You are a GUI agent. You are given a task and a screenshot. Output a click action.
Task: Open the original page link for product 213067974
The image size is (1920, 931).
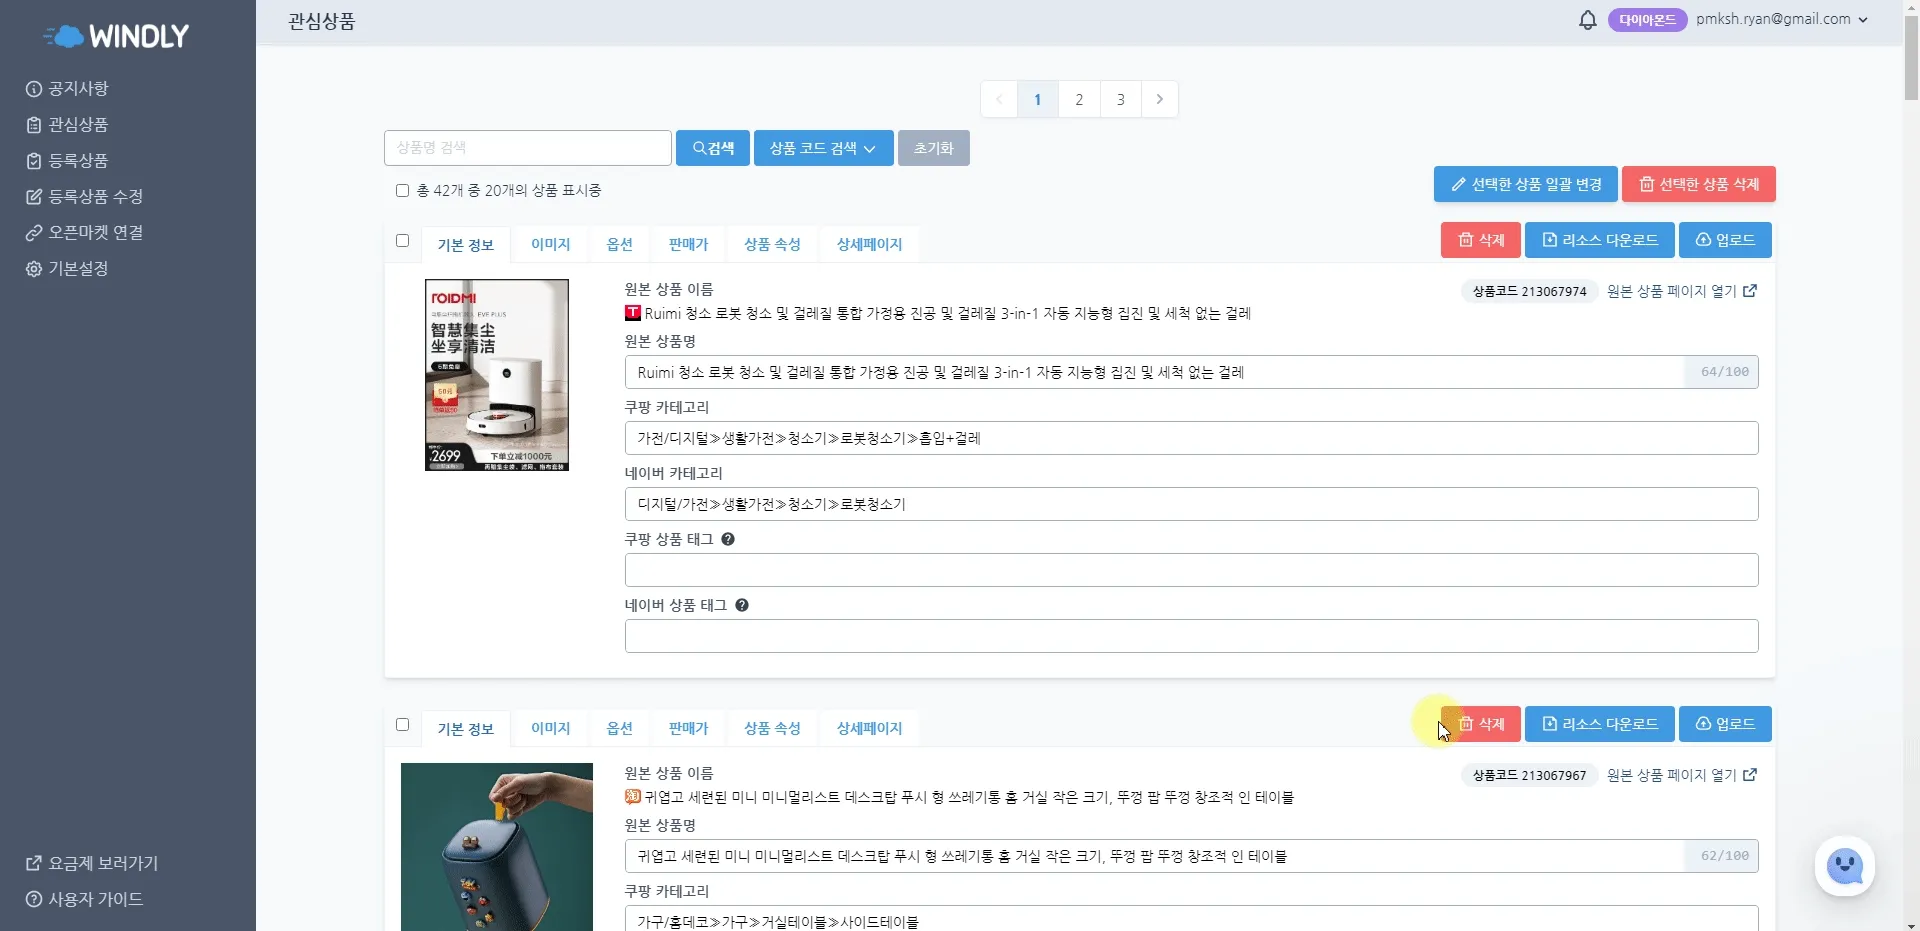point(1682,291)
